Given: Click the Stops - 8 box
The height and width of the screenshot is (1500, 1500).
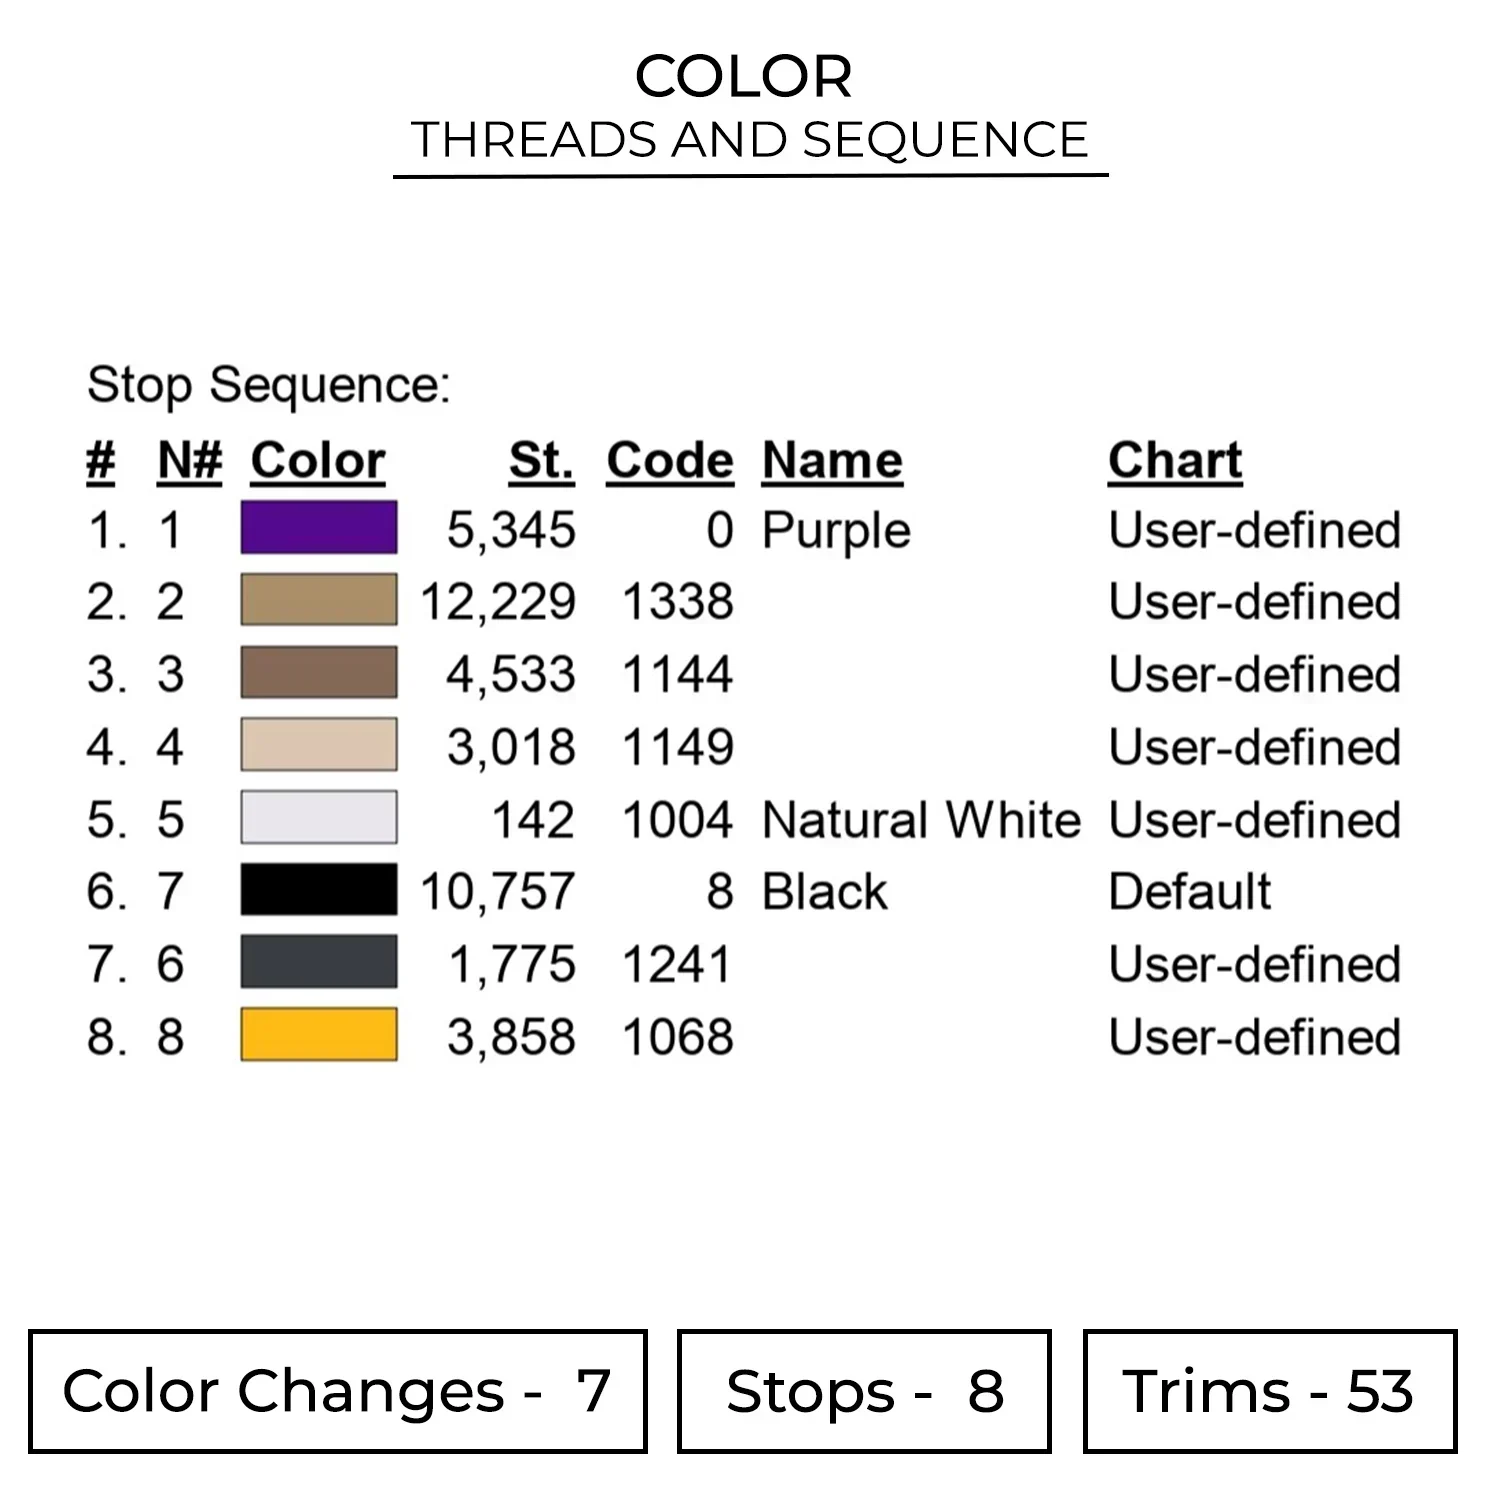Looking at the screenshot, I should tap(864, 1391).
